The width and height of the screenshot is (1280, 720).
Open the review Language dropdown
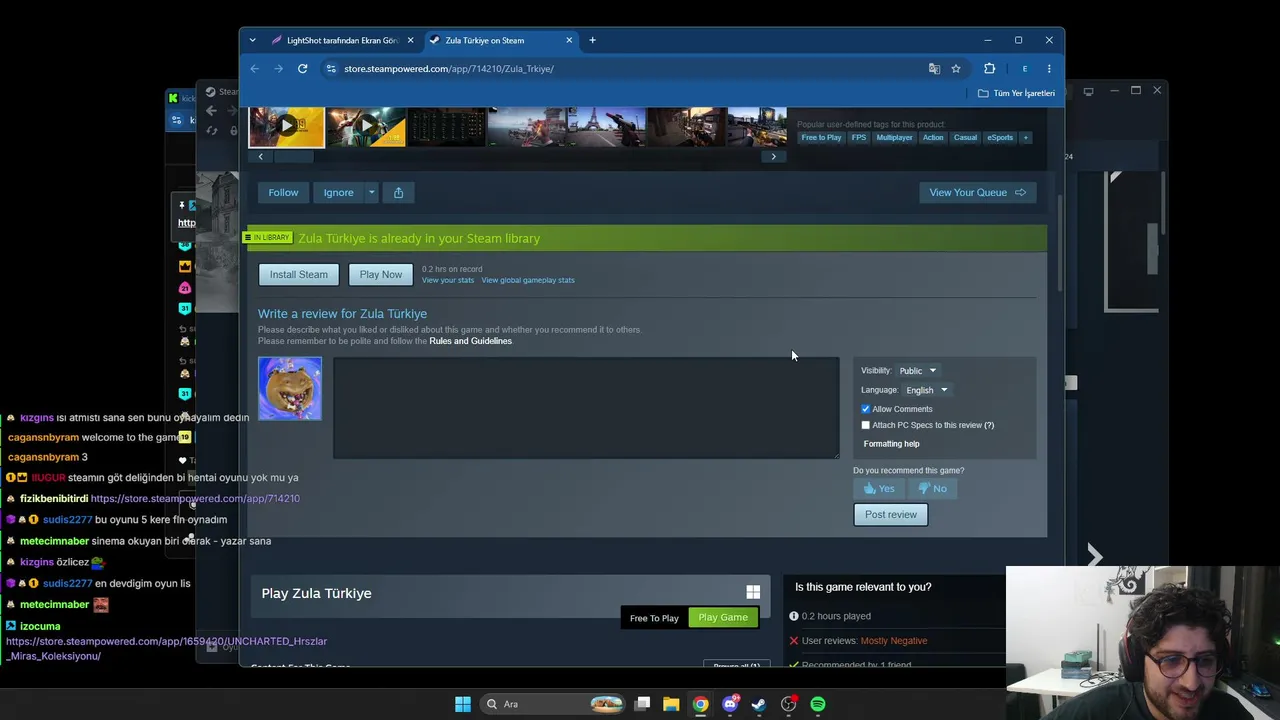pos(927,390)
